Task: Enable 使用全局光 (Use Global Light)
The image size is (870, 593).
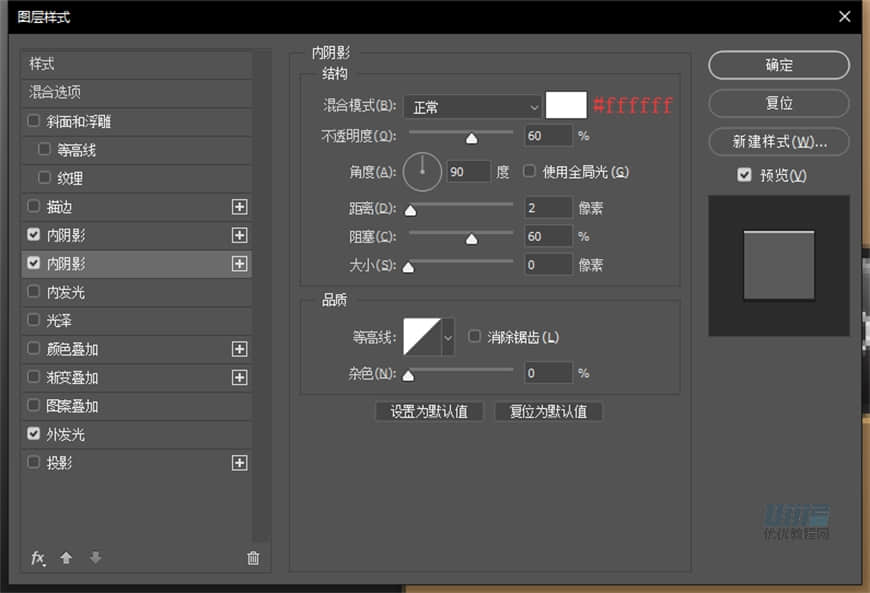Action: (x=529, y=171)
